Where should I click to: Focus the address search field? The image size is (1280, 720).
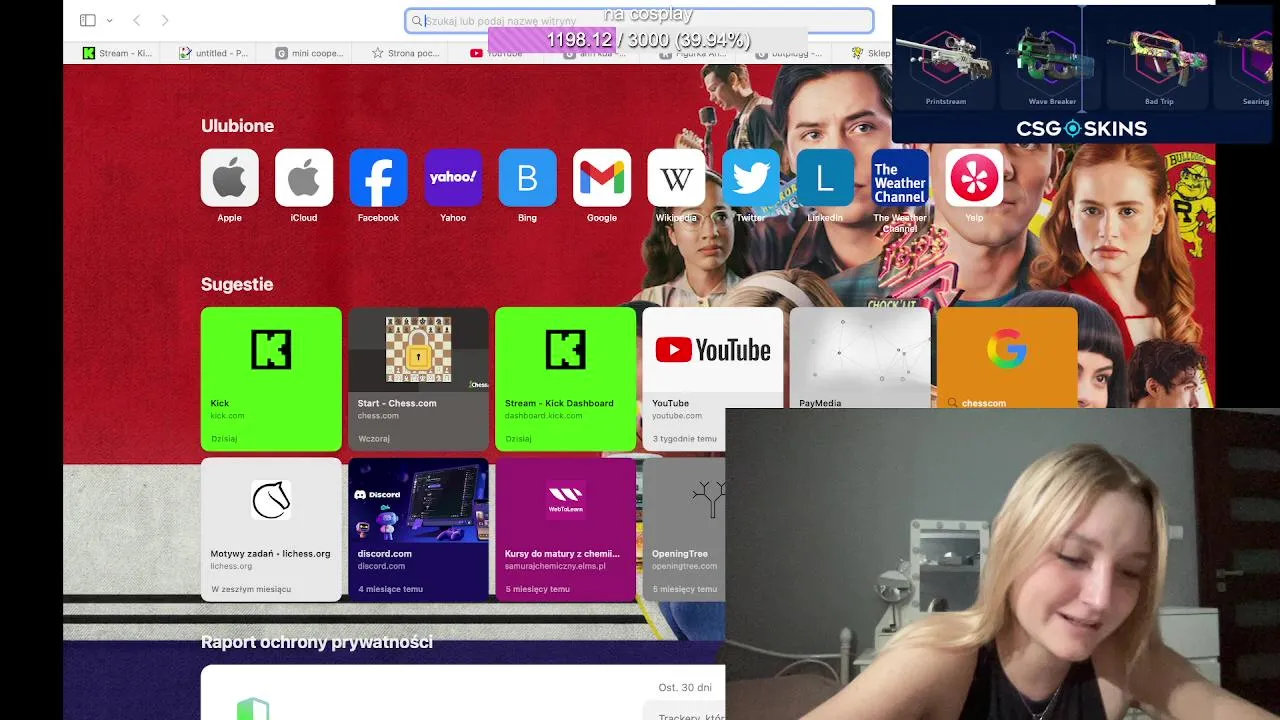tap(639, 20)
